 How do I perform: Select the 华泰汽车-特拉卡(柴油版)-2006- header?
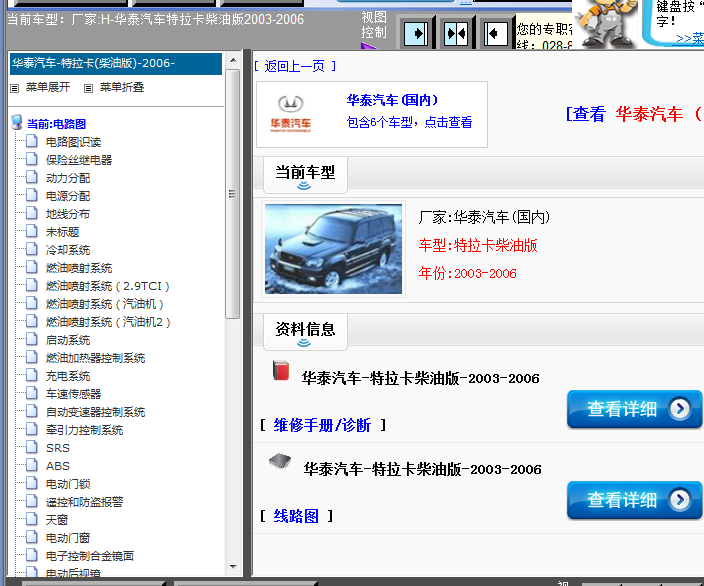pos(116,63)
